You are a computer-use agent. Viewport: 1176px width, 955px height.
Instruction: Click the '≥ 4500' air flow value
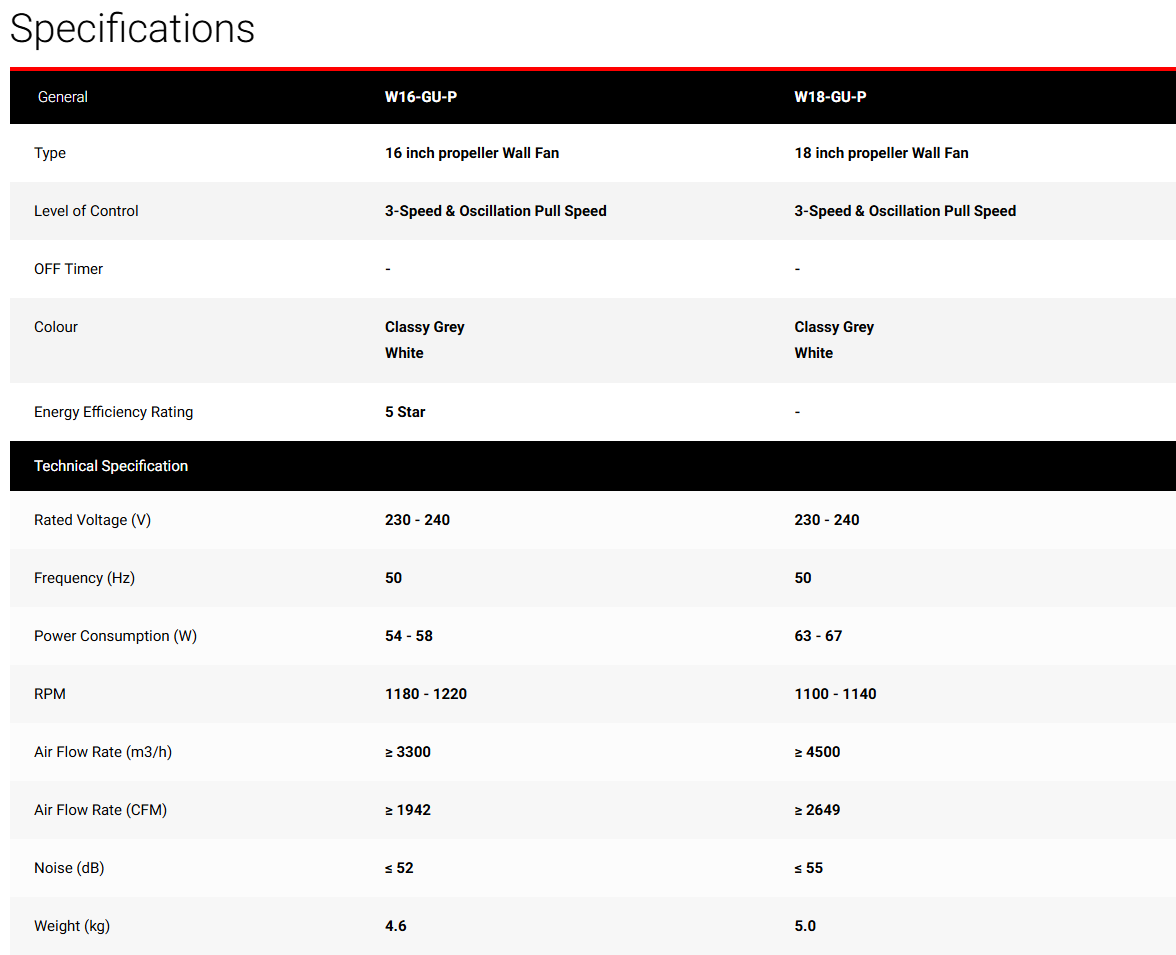click(x=818, y=752)
